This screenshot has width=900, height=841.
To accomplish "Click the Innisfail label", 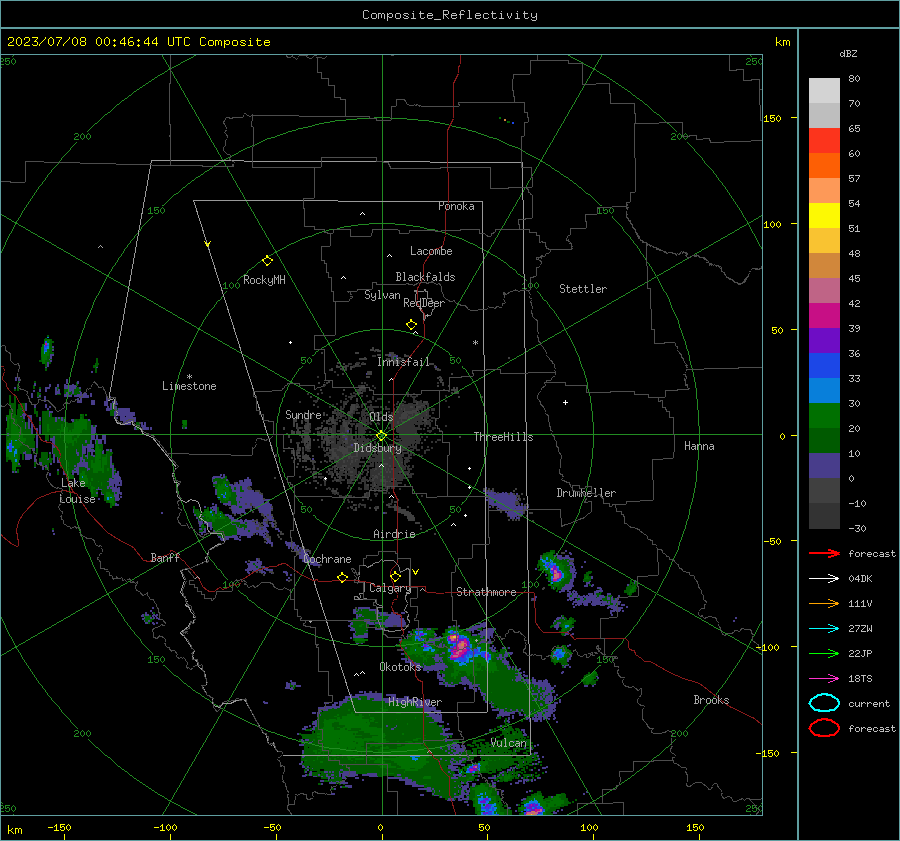I will click(403, 362).
